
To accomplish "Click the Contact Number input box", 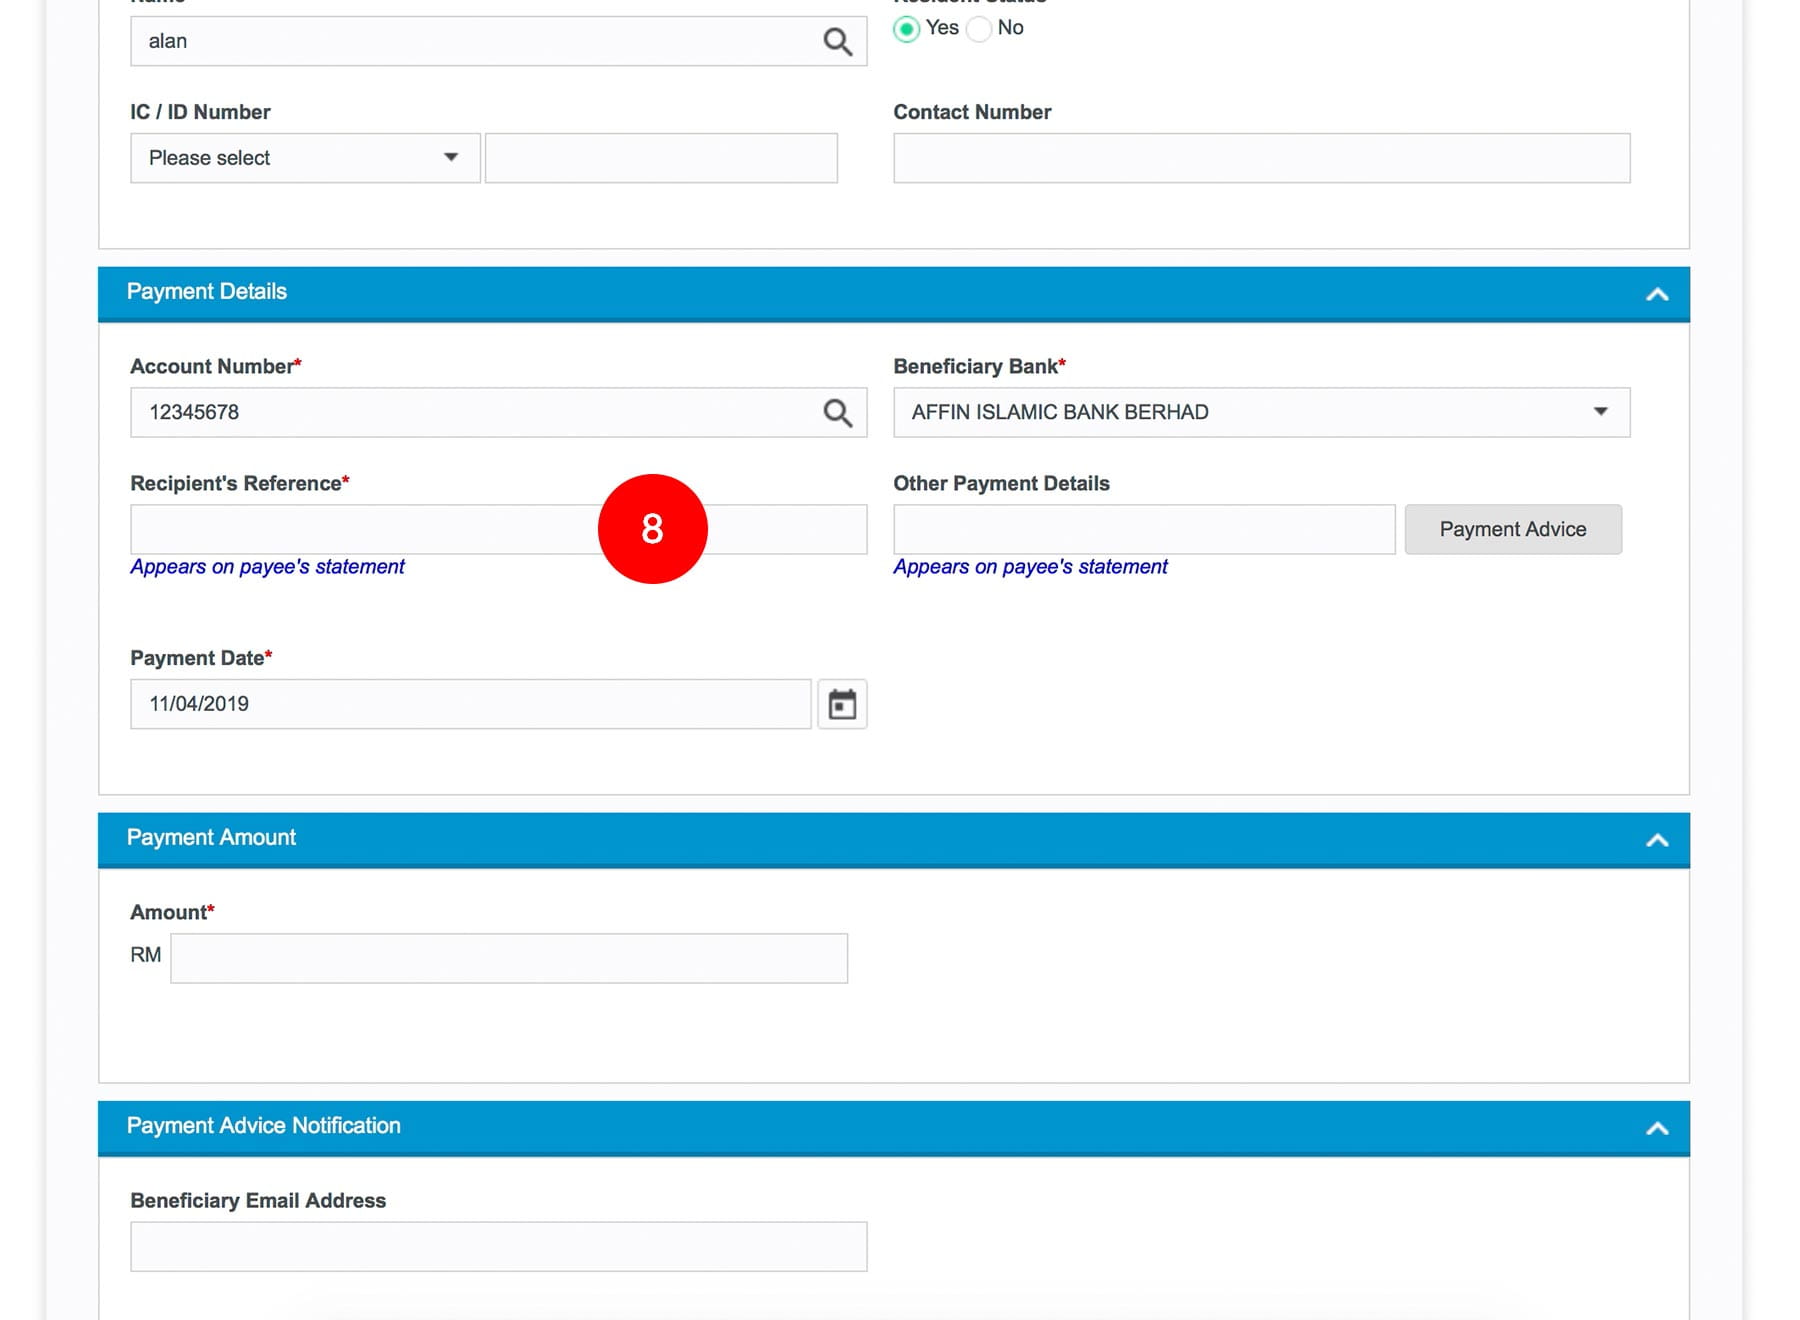I will coord(1260,158).
